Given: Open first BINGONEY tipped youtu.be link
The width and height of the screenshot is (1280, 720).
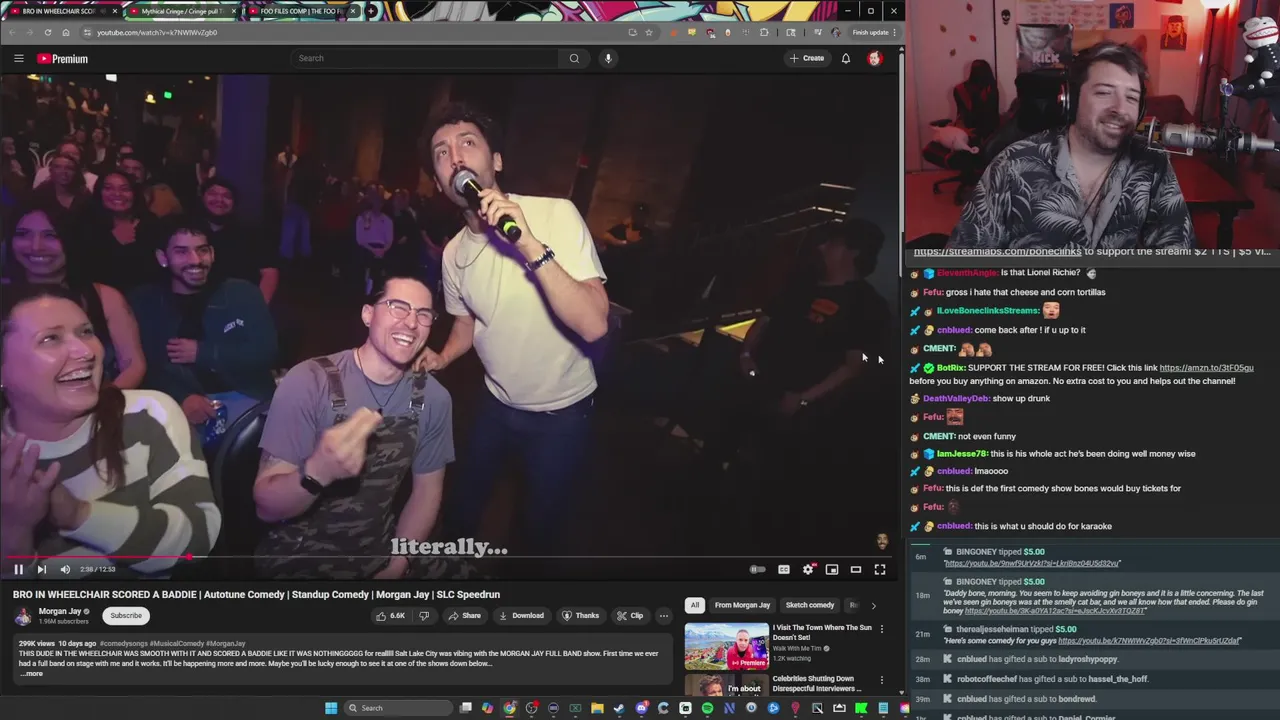Looking at the screenshot, I should coord(1032,564).
